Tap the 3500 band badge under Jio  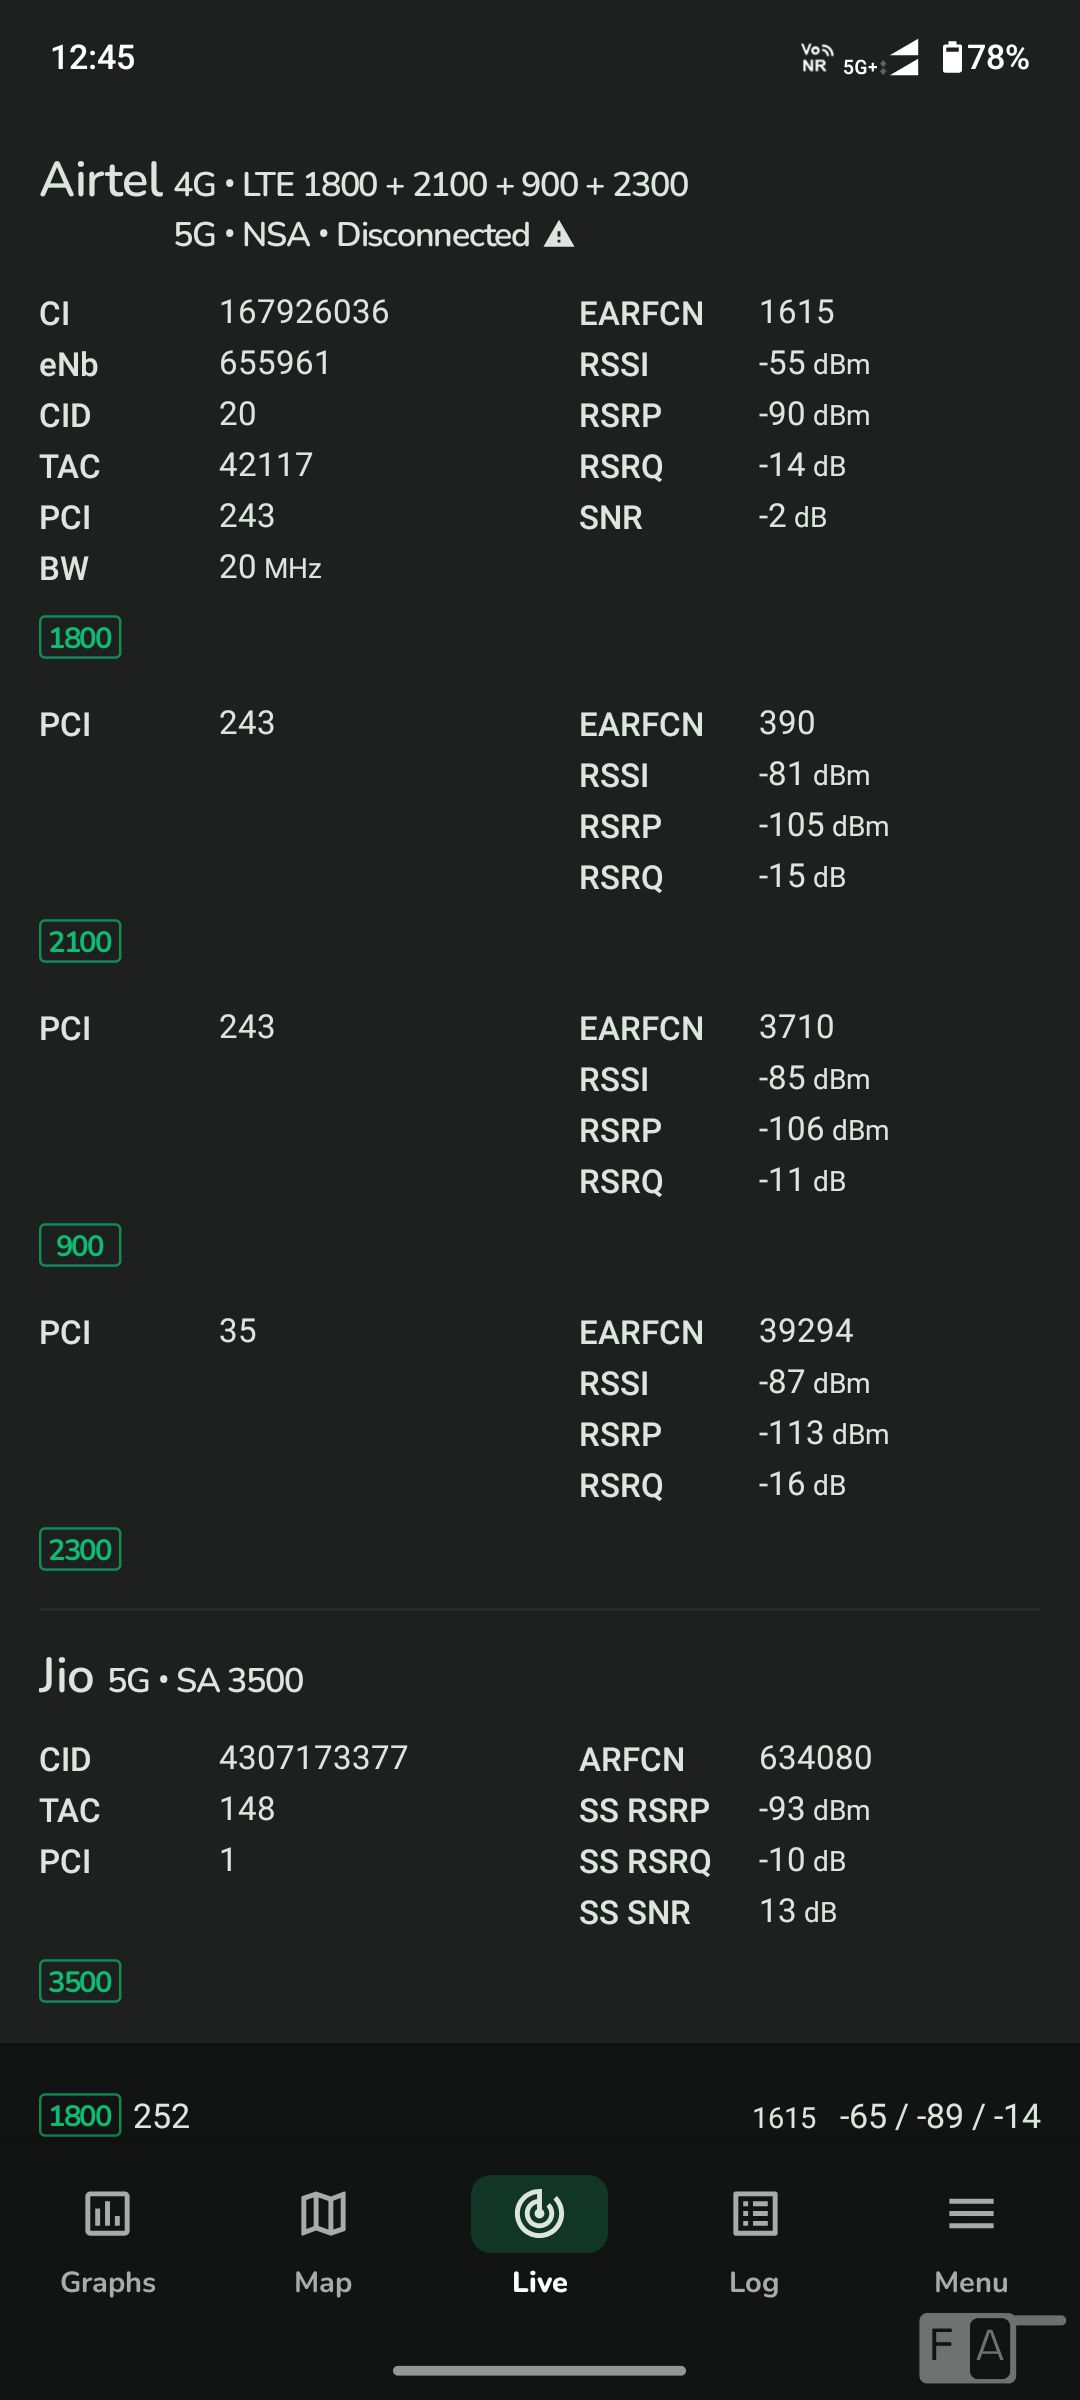(x=80, y=1981)
